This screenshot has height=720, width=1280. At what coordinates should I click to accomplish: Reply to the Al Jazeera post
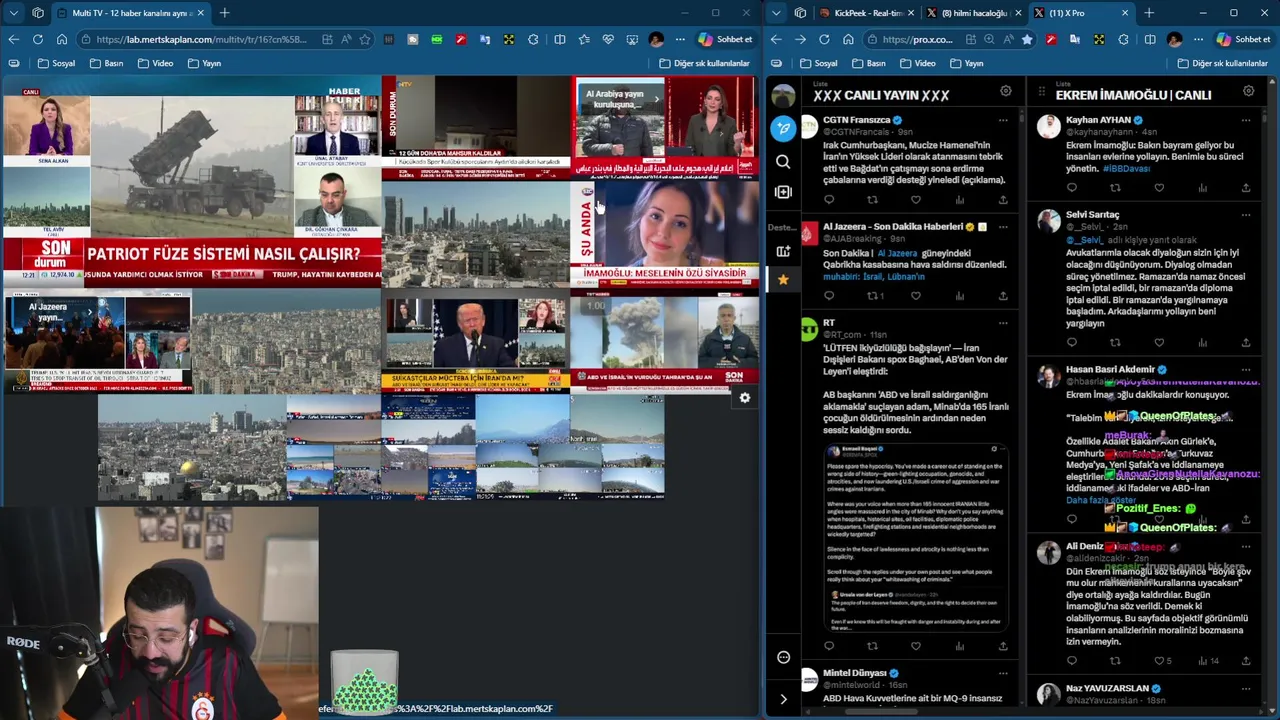point(829,296)
